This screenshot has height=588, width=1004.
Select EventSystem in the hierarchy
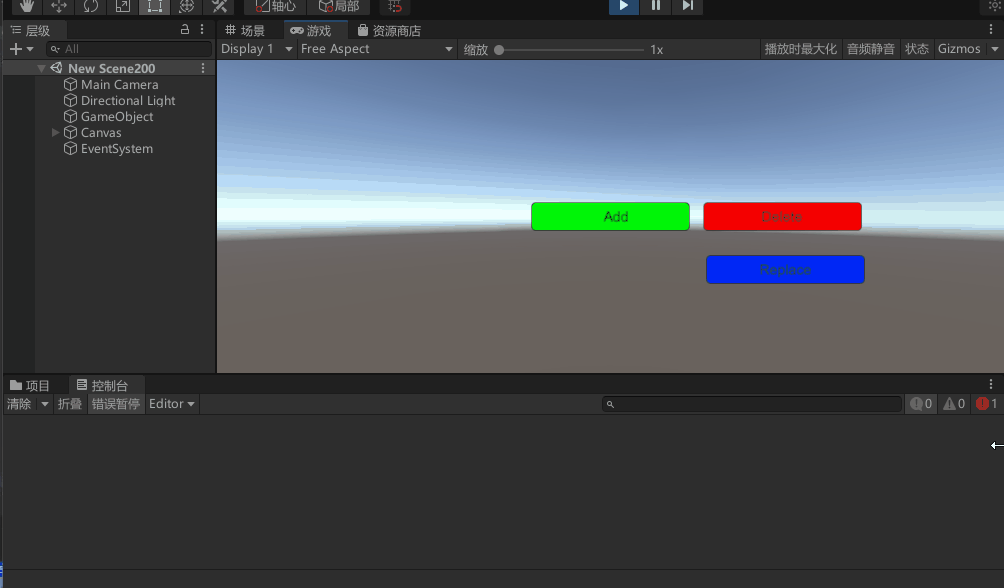click(117, 149)
